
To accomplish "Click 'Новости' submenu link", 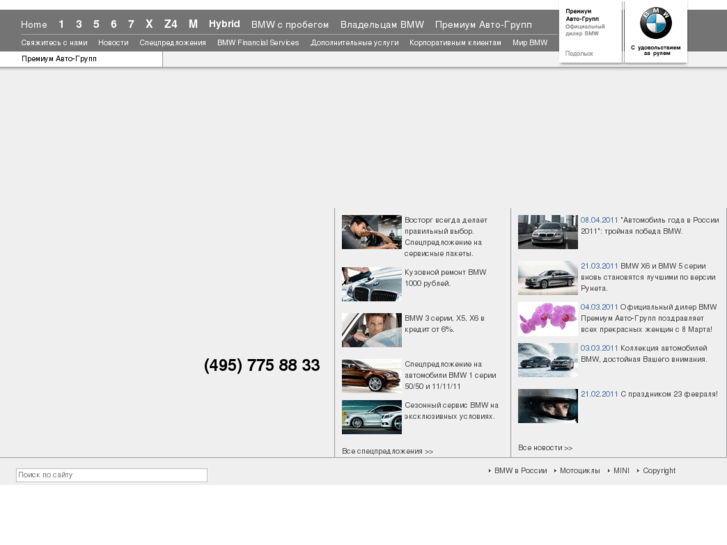I will 113,43.
